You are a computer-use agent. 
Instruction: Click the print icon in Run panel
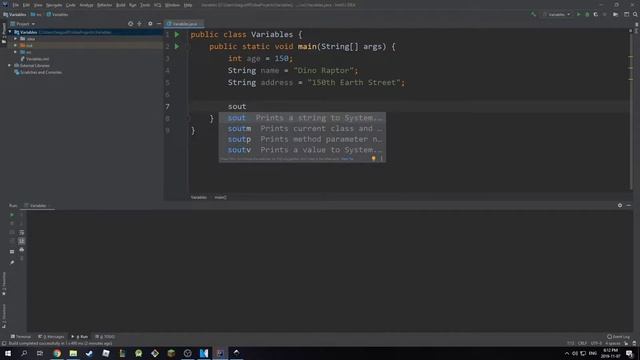click(22, 249)
